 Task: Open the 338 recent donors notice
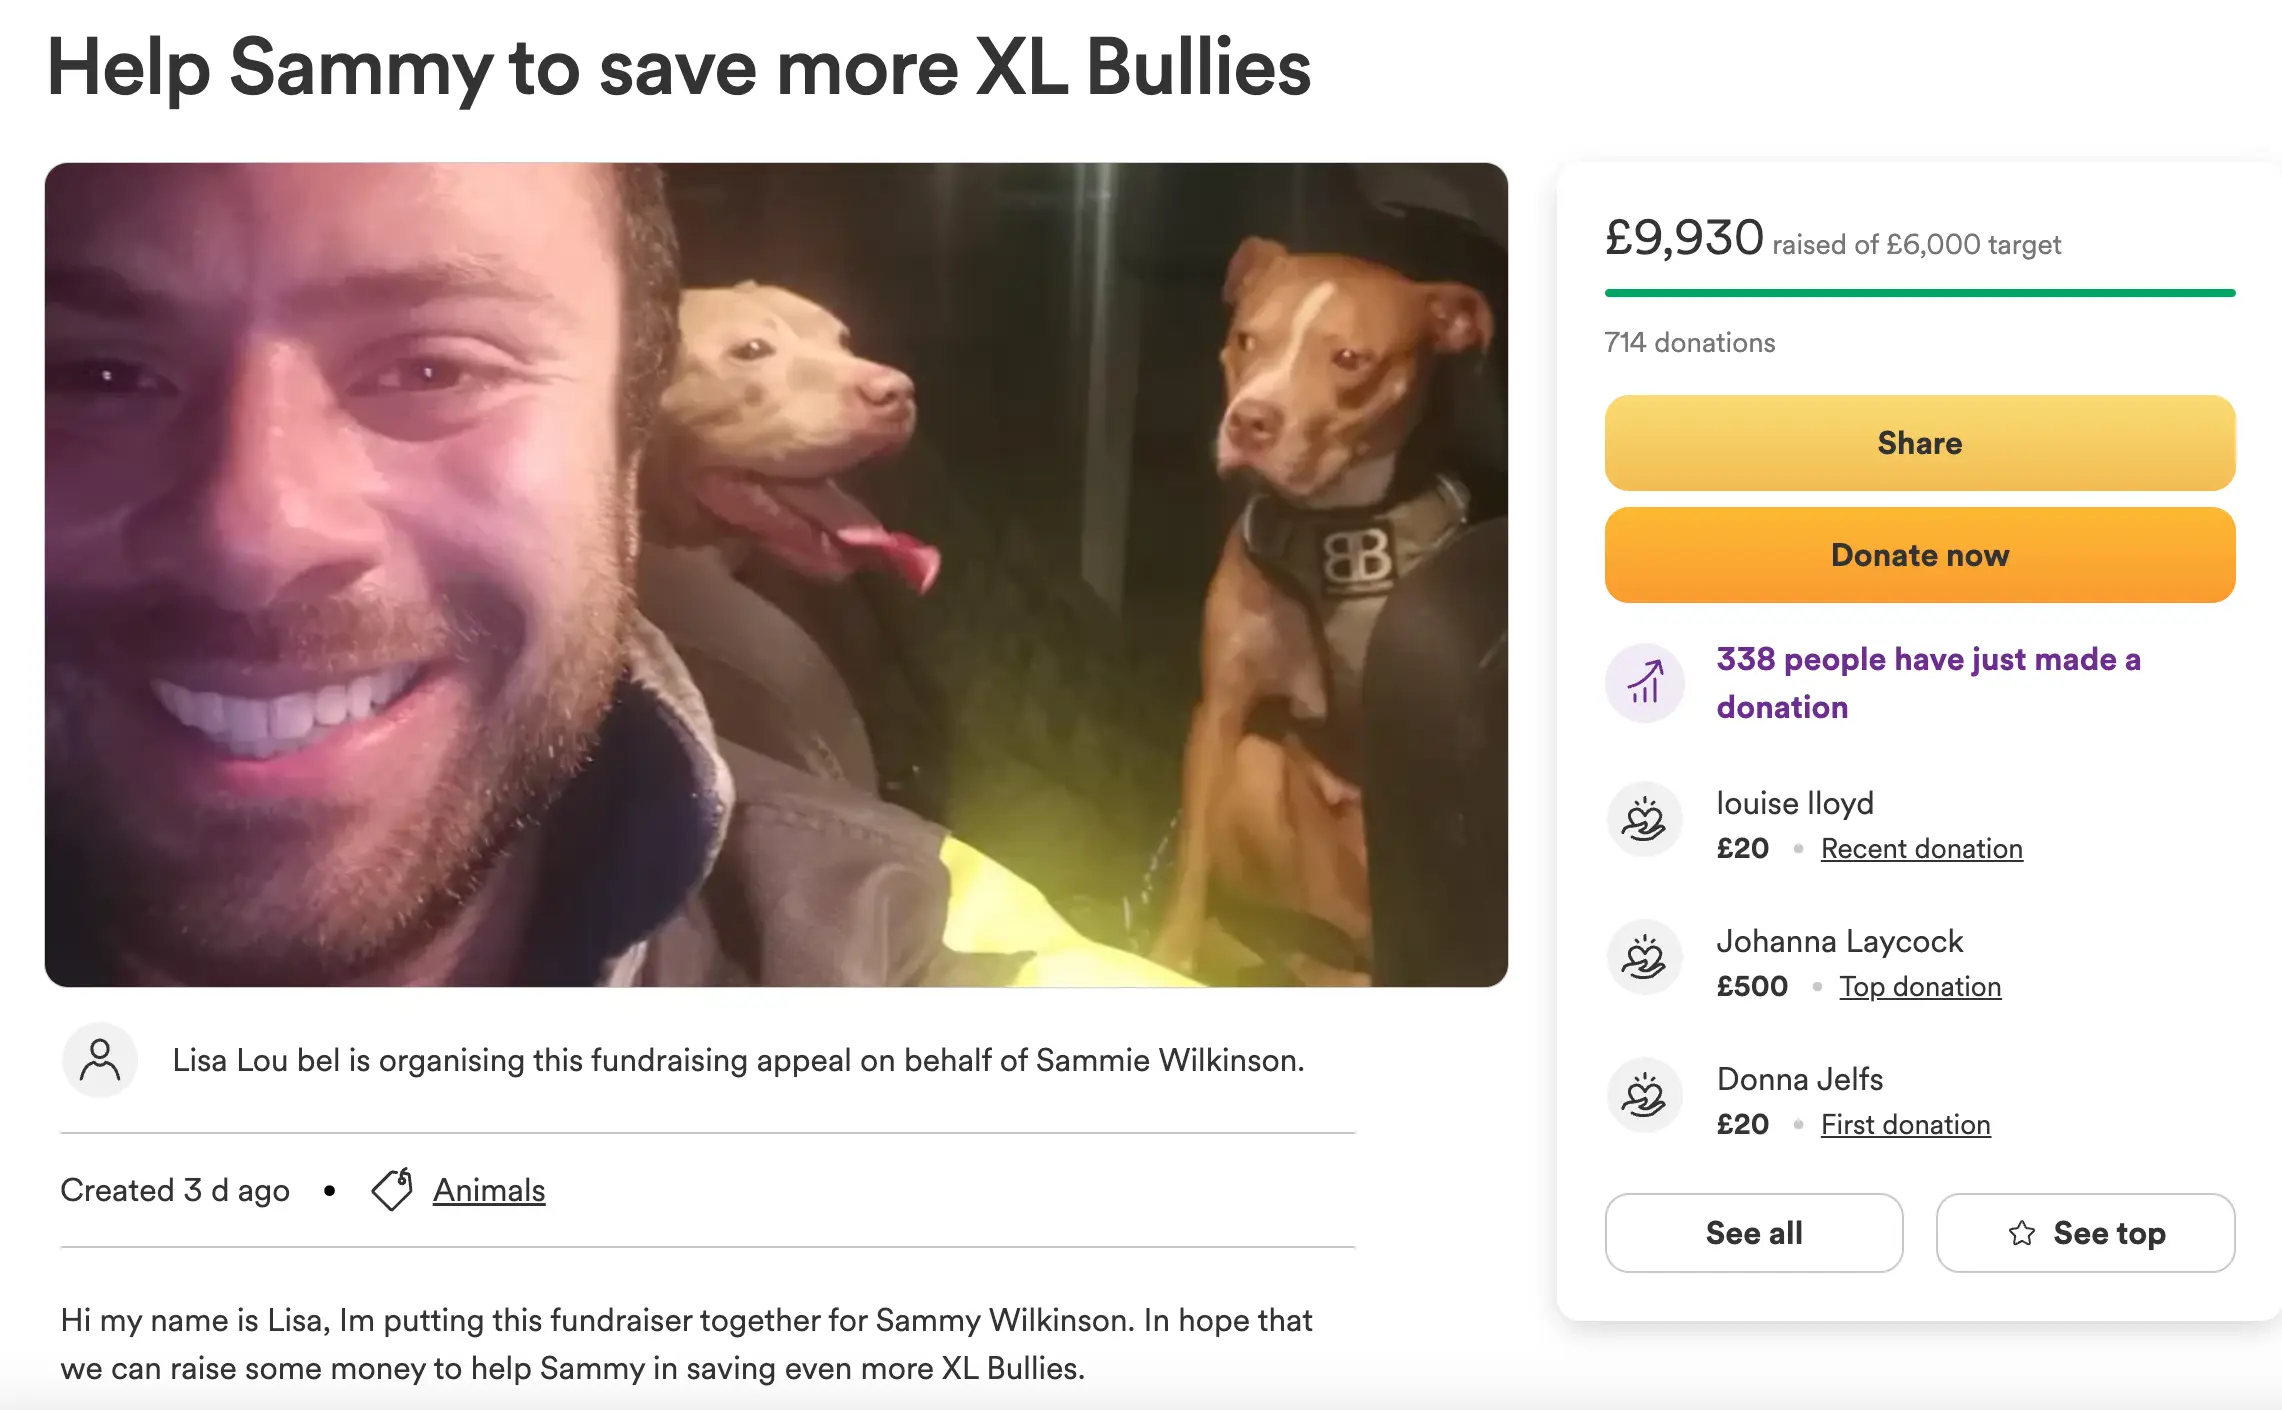tap(1928, 682)
